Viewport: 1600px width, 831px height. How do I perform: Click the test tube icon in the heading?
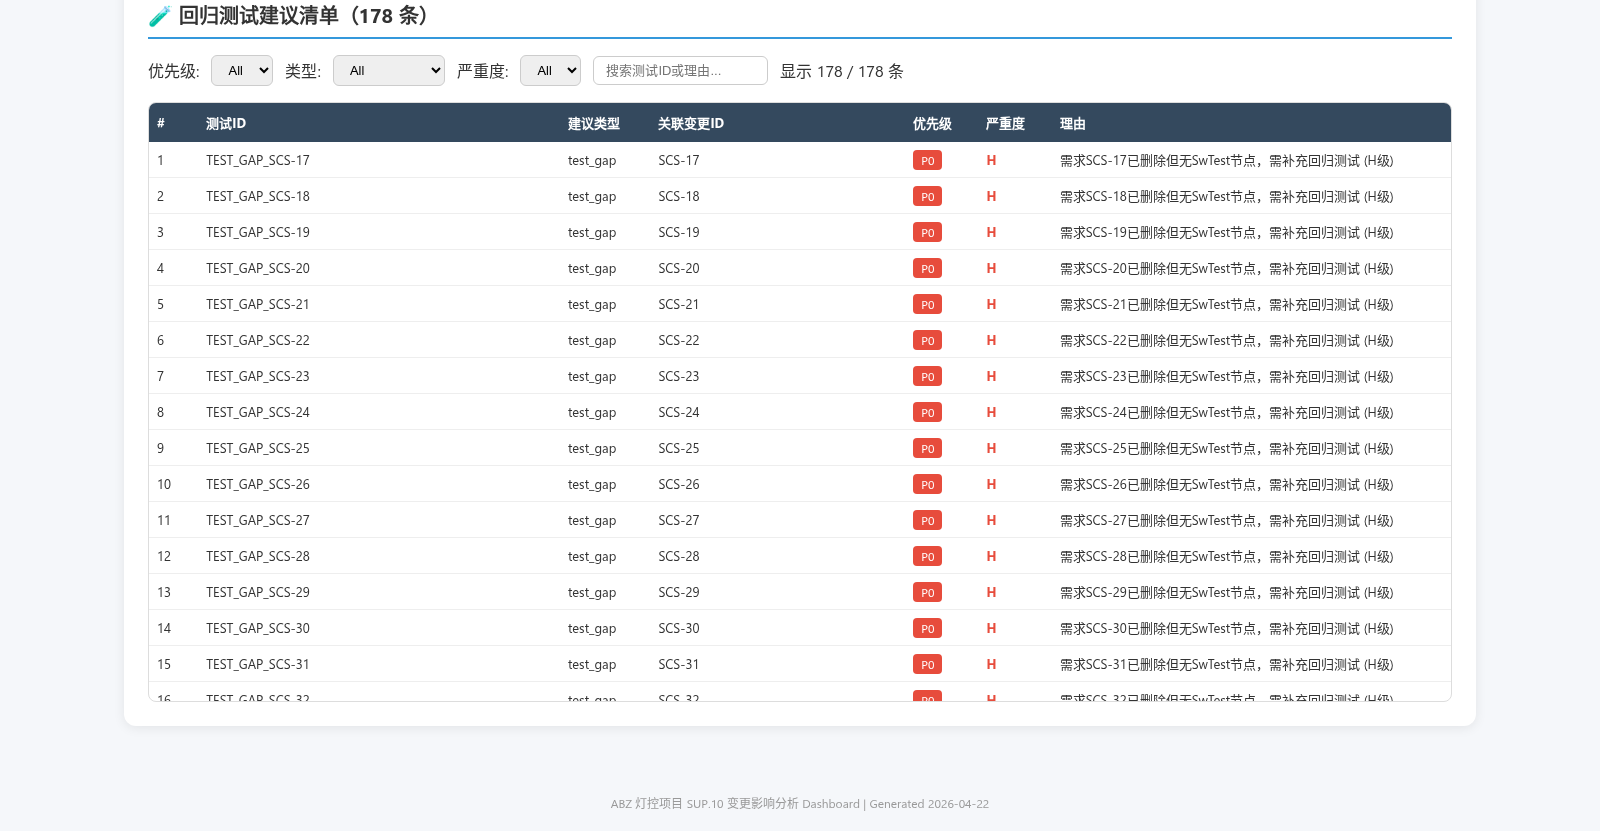pos(159,16)
